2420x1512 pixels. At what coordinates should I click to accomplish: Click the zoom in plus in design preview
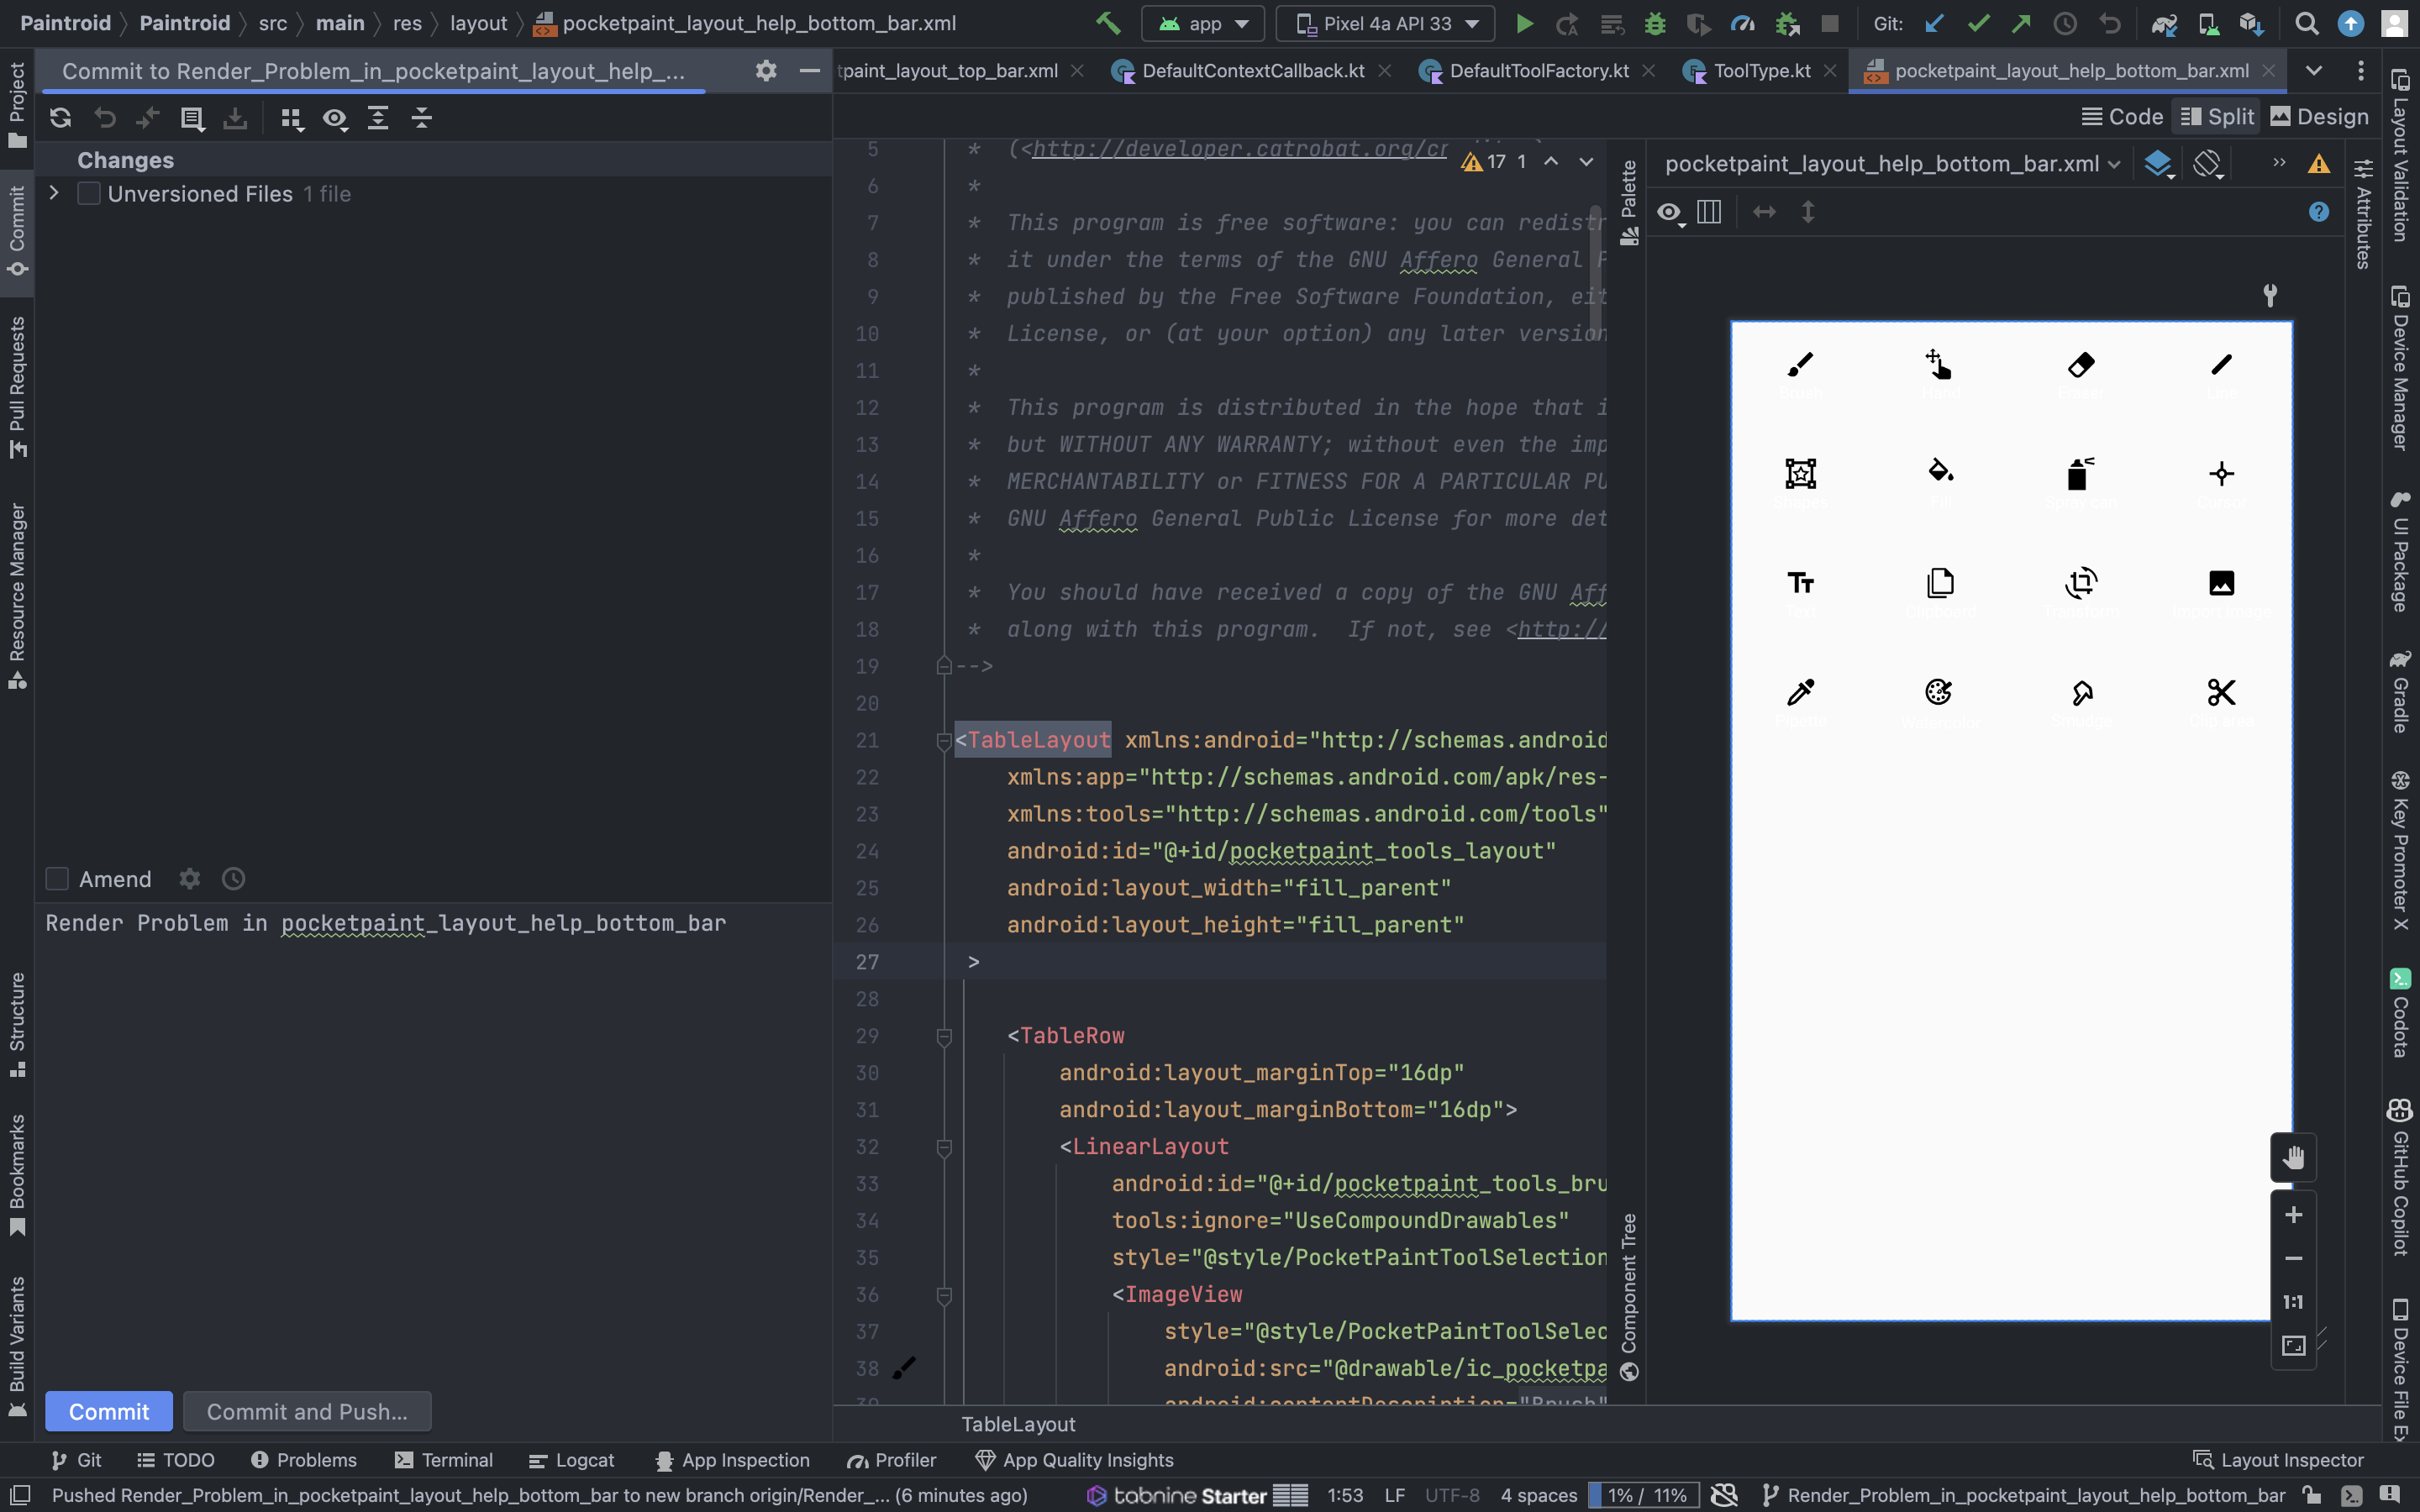[x=2293, y=1214]
